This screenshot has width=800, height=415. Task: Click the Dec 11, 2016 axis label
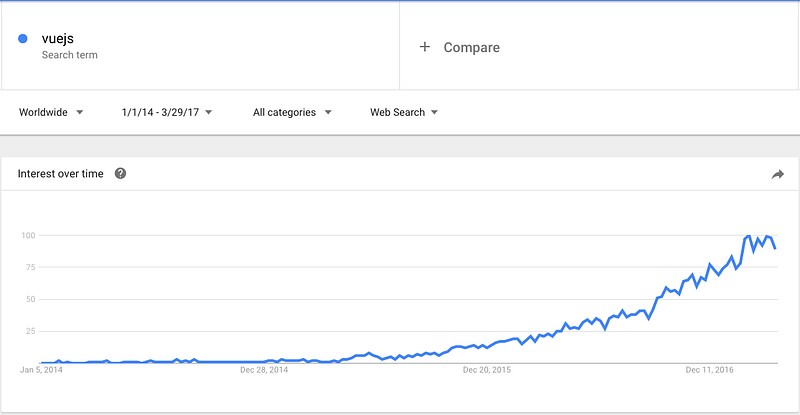tap(709, 369)
